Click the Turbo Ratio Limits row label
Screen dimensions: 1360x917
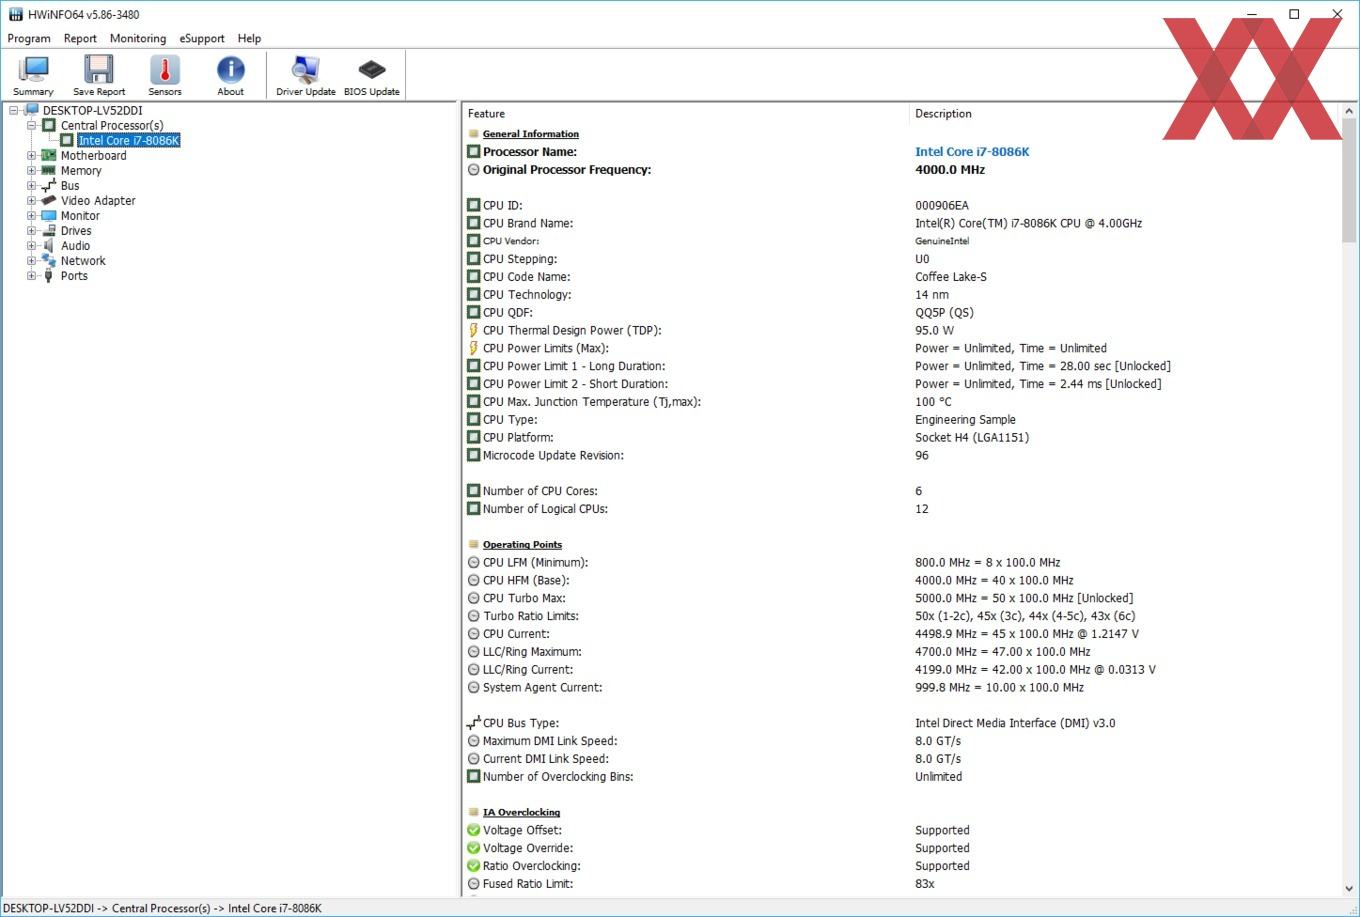point(531,616)
